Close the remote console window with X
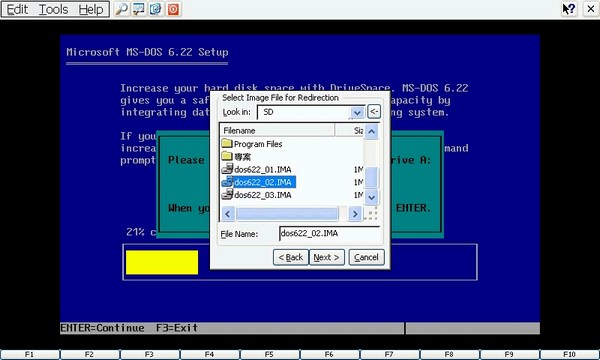600x360 pixels. 591,9
